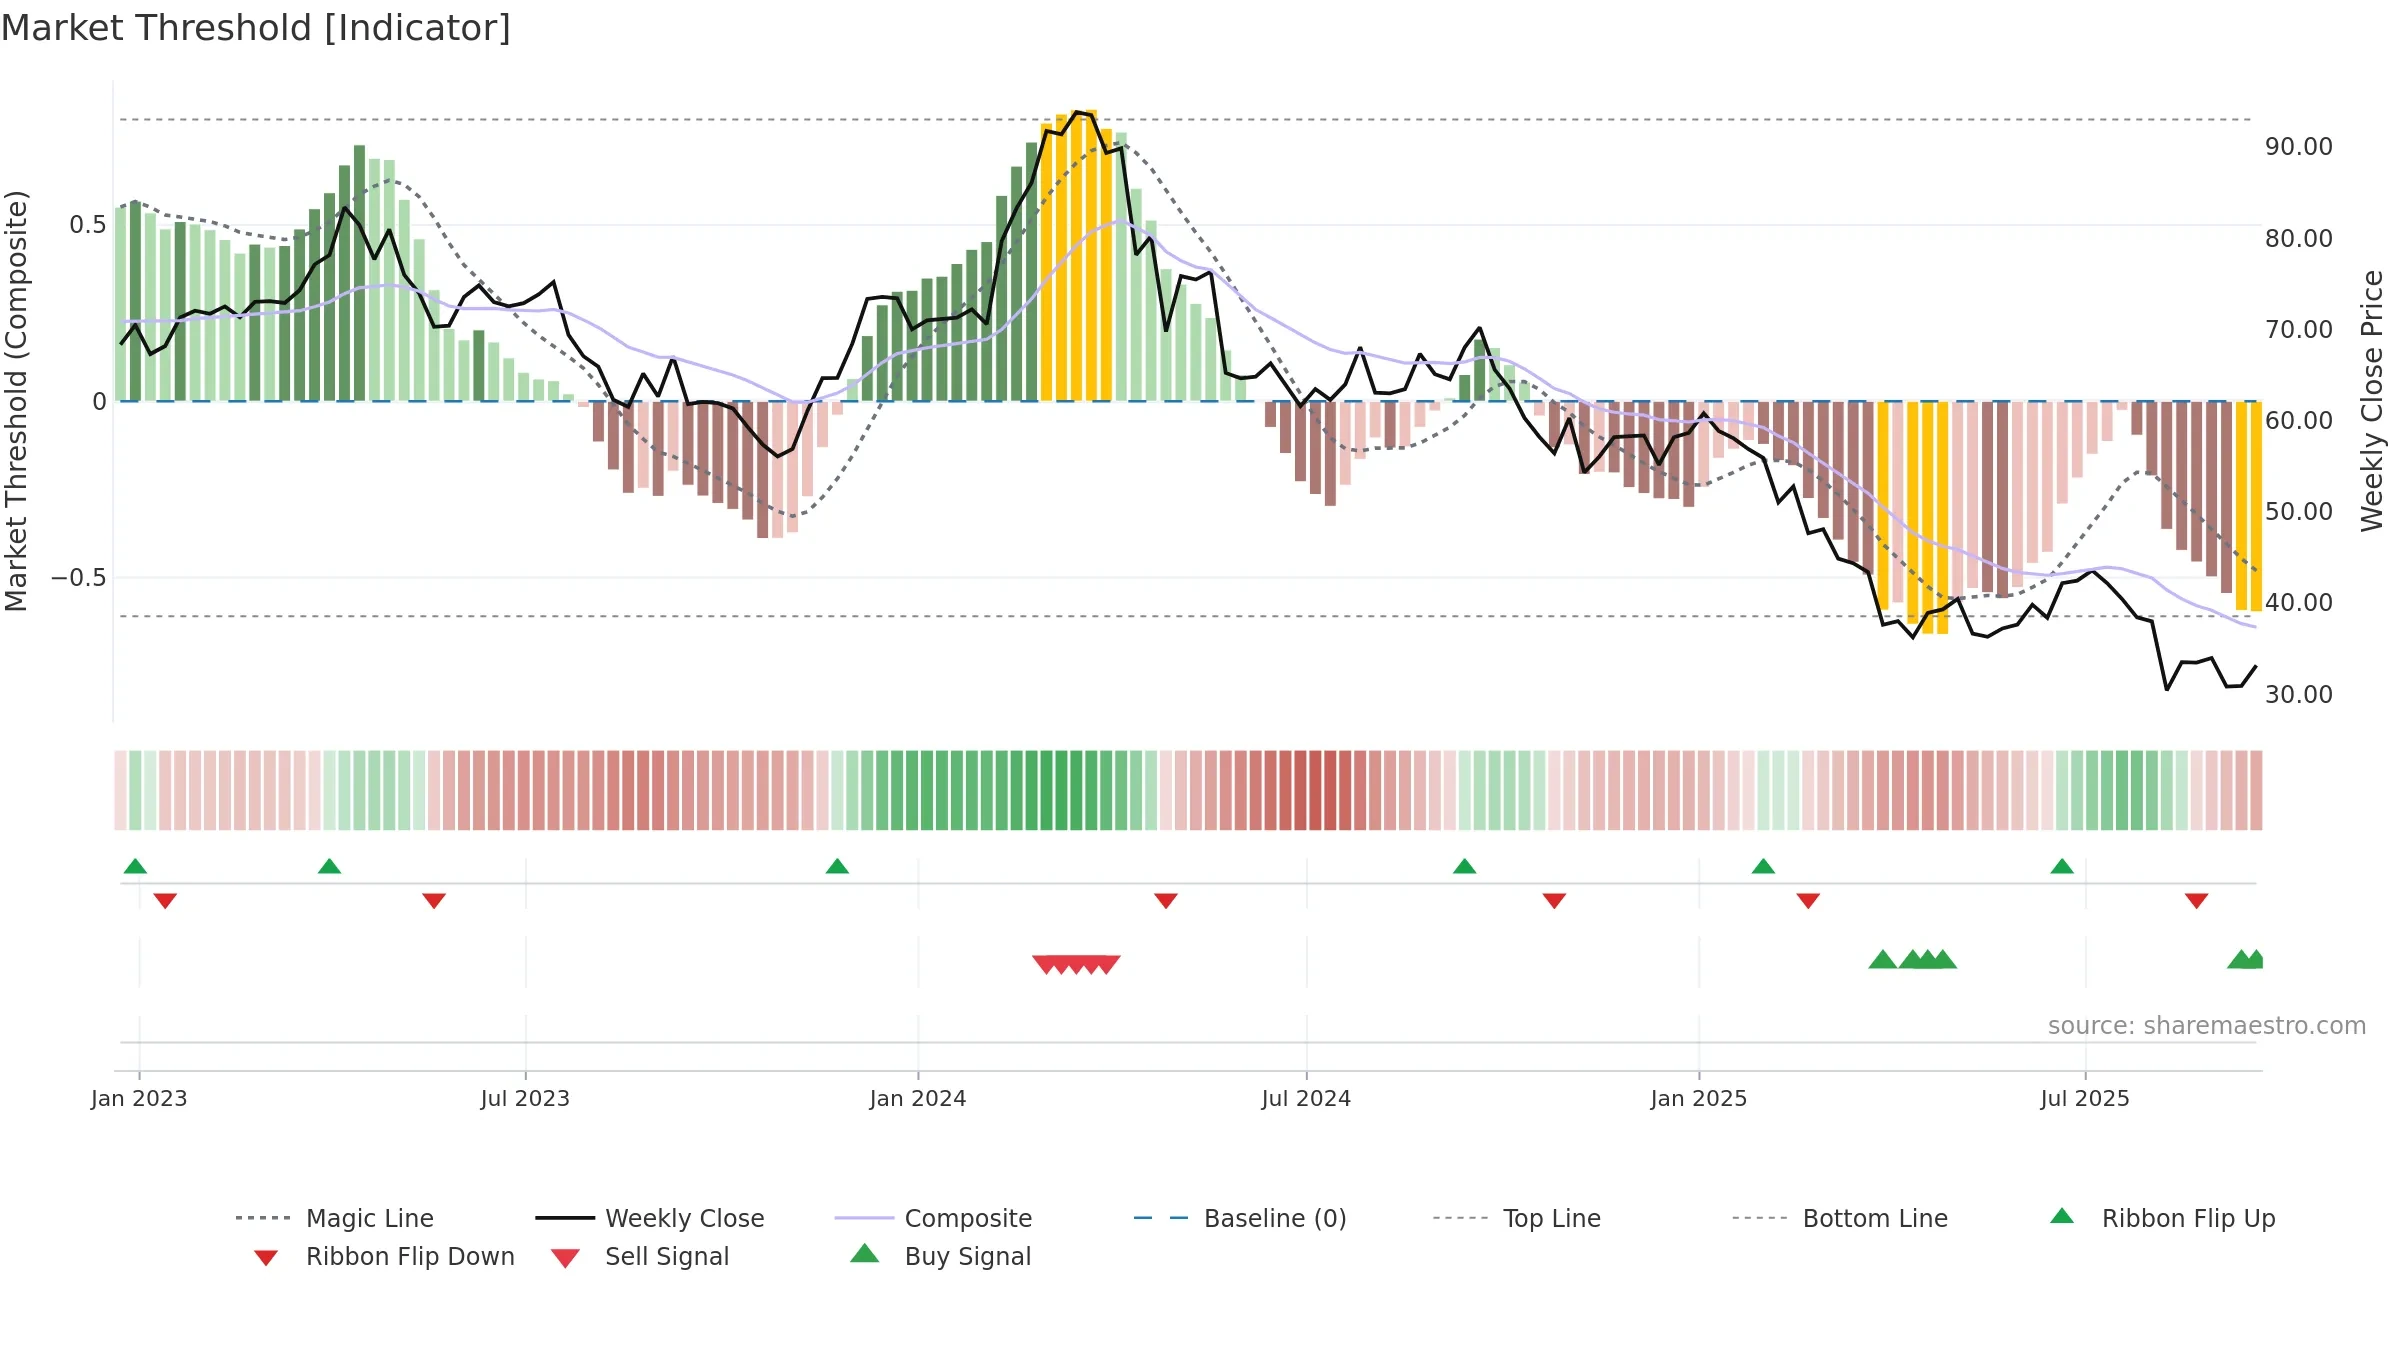This screenshot has width=2400, height=1350.
Task: Select the Jul 2024 x-axis label
Action: (1306, 1099)
